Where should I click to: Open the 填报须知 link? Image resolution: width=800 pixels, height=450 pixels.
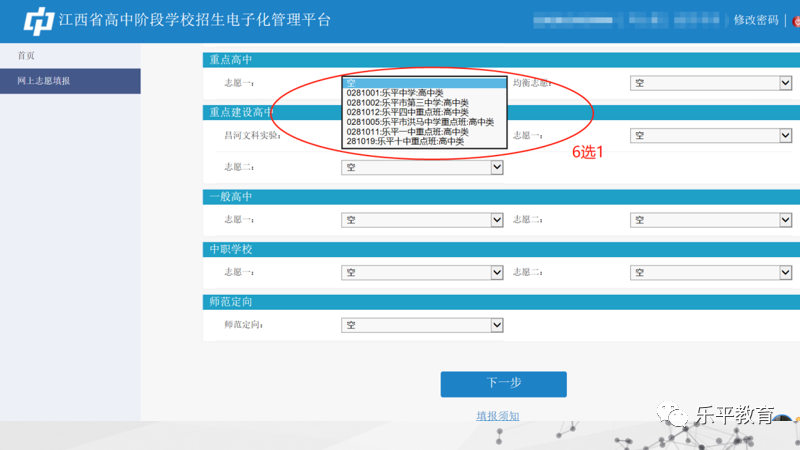pos(497,416)
